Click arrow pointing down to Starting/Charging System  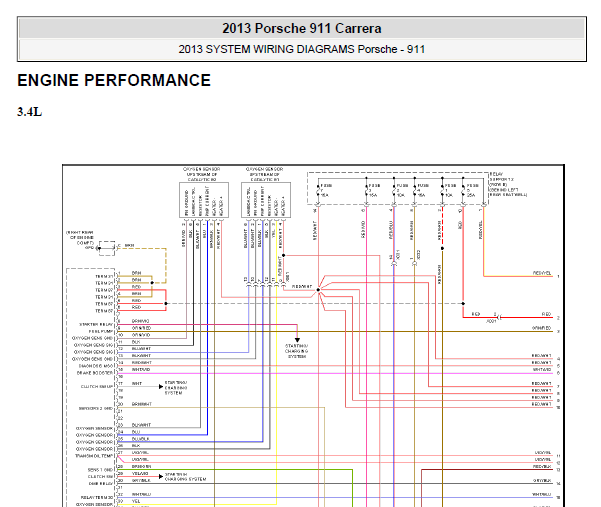coord(297,340)
